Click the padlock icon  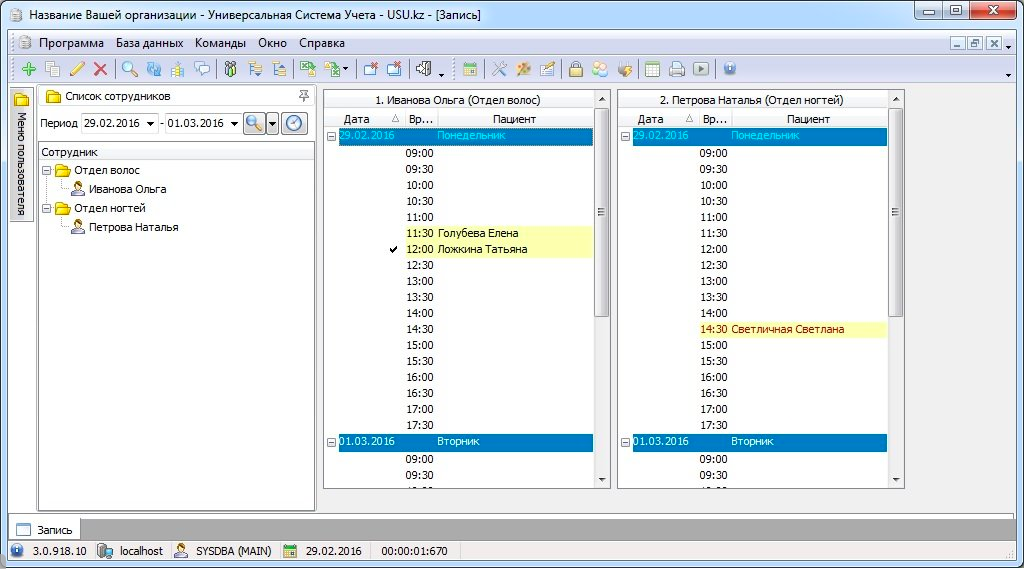pyautogui.click(x=575, y=69)
